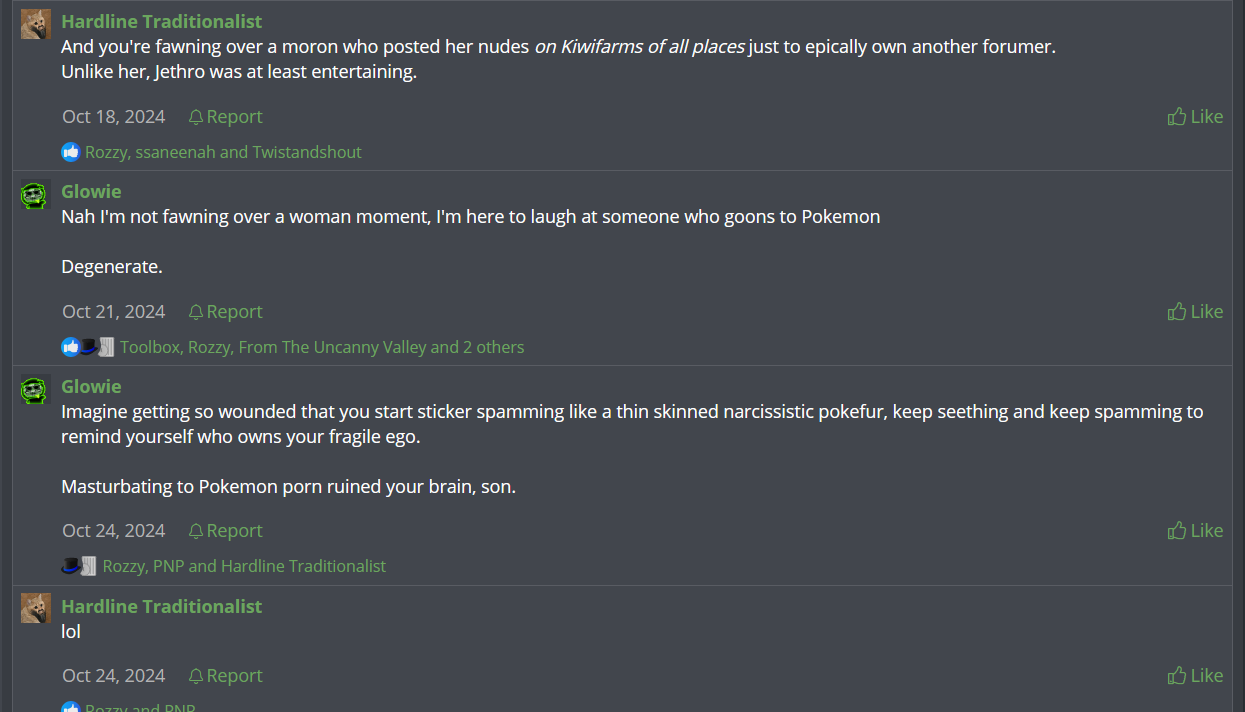This screenshot has width=1245, height=712.
Task: Report Glowie's Oct 21 comment
Action: click(225, 312)
